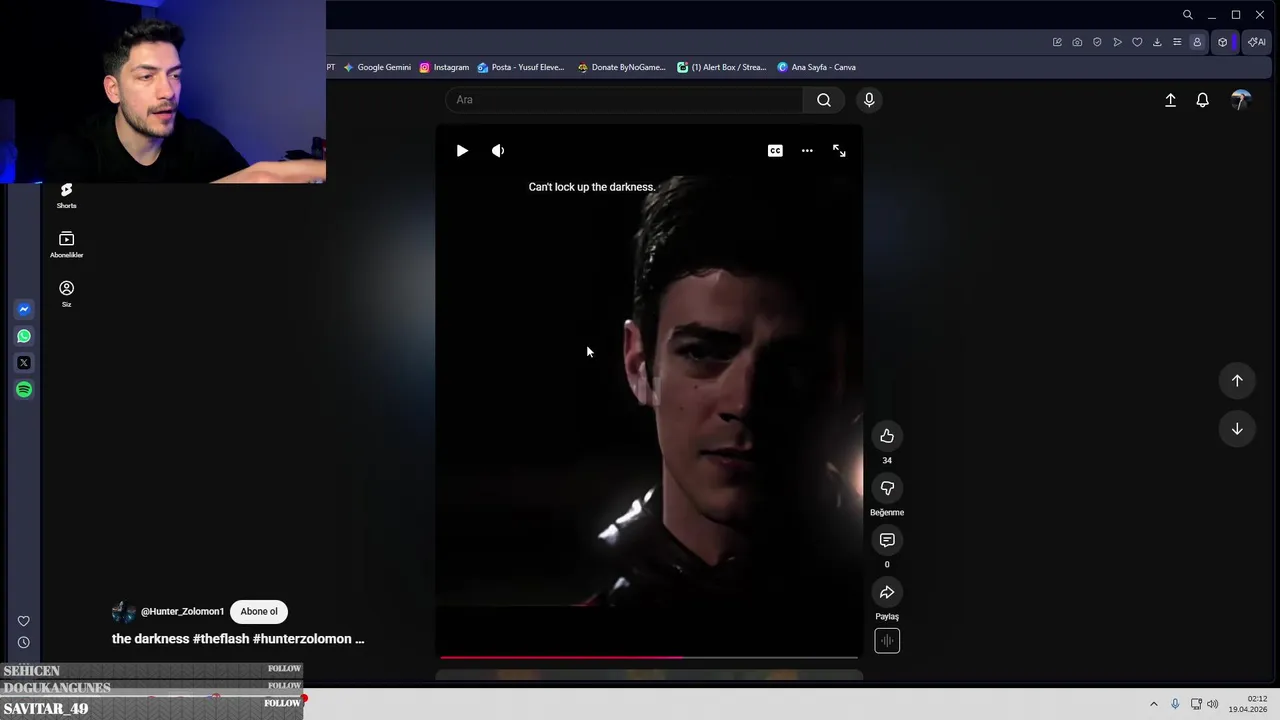The height and width of the screenshot is (720, 1280).
Task: Open the sound source waveform button
Action: point(887,641)
